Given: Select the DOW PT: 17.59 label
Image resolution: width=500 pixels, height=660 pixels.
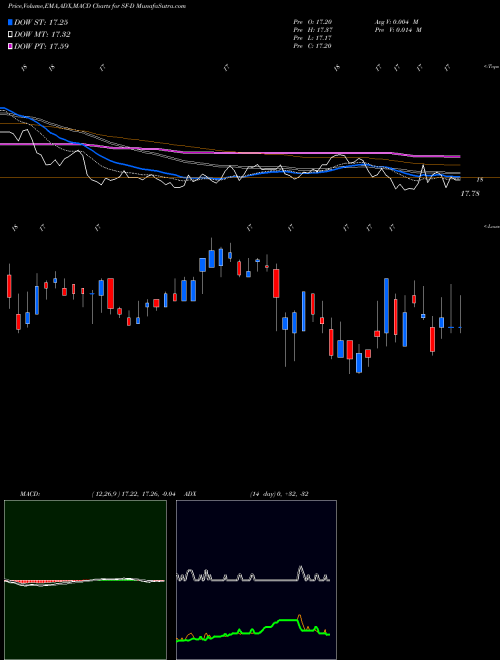Looking at the screenshot, I should click(41, 46).
